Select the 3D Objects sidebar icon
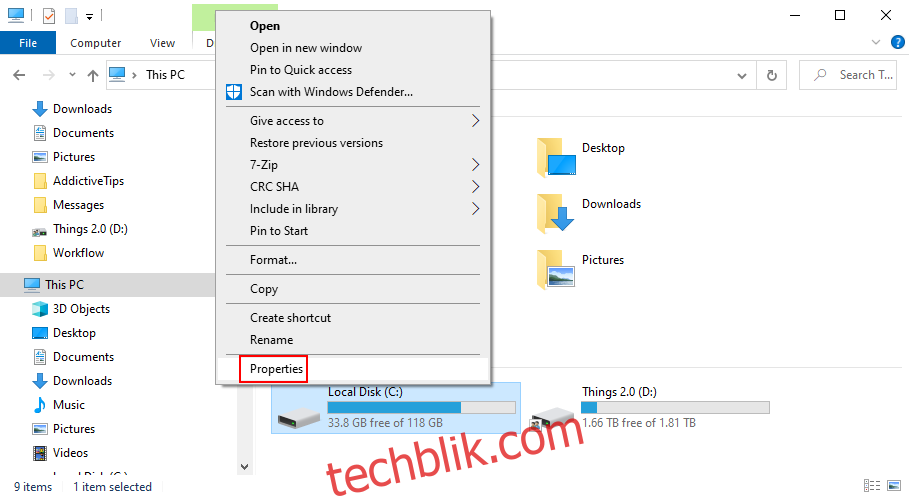909x498 pixels. [x=40, y=309]
